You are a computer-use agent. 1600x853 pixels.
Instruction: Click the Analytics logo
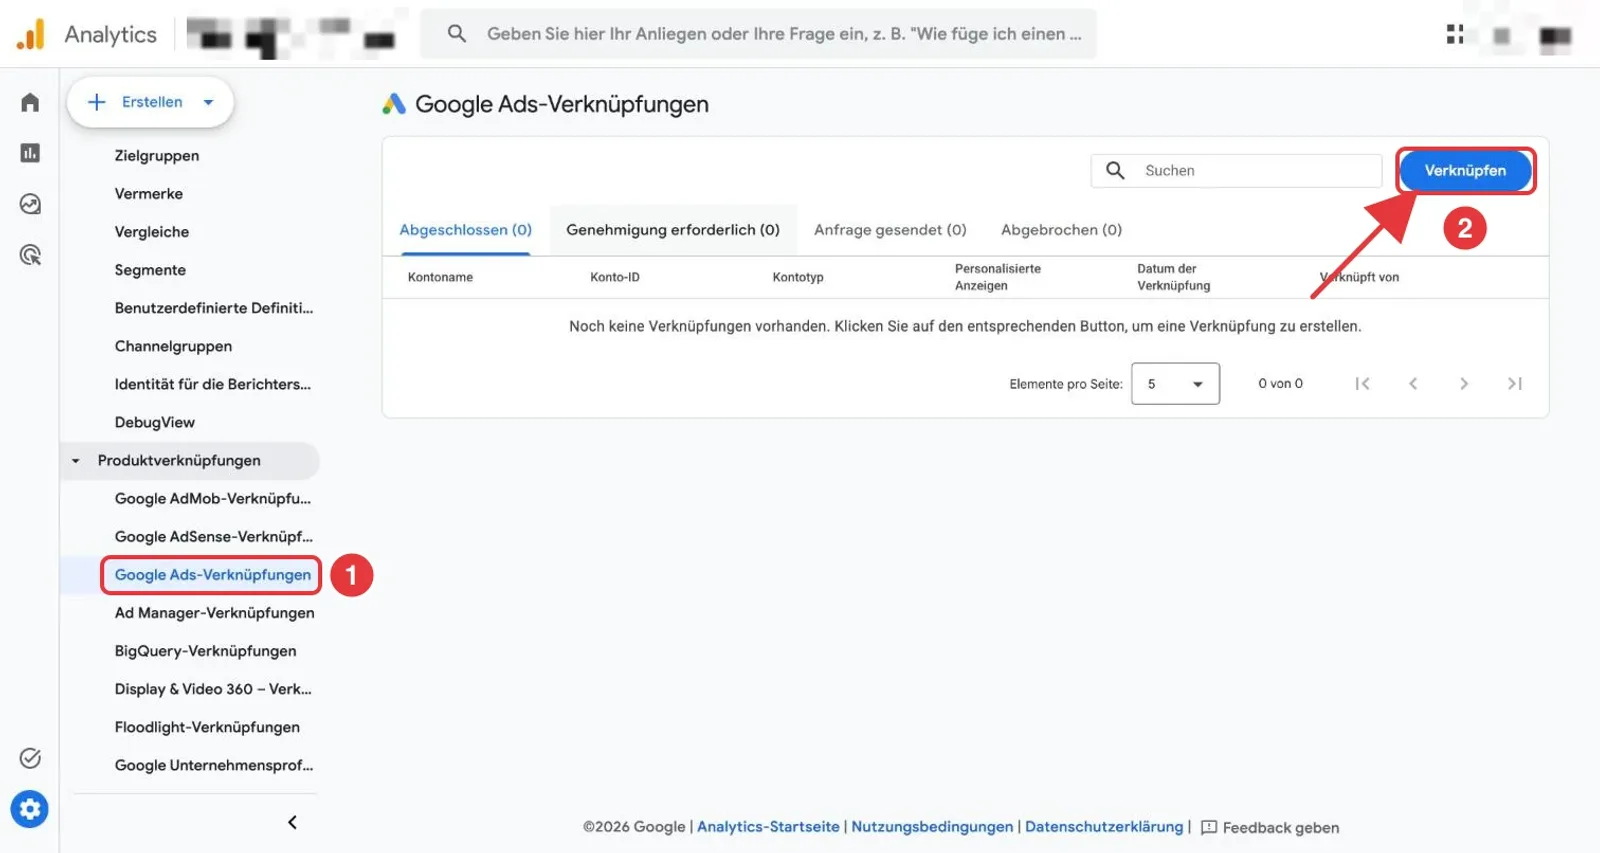tap(31, 34)
